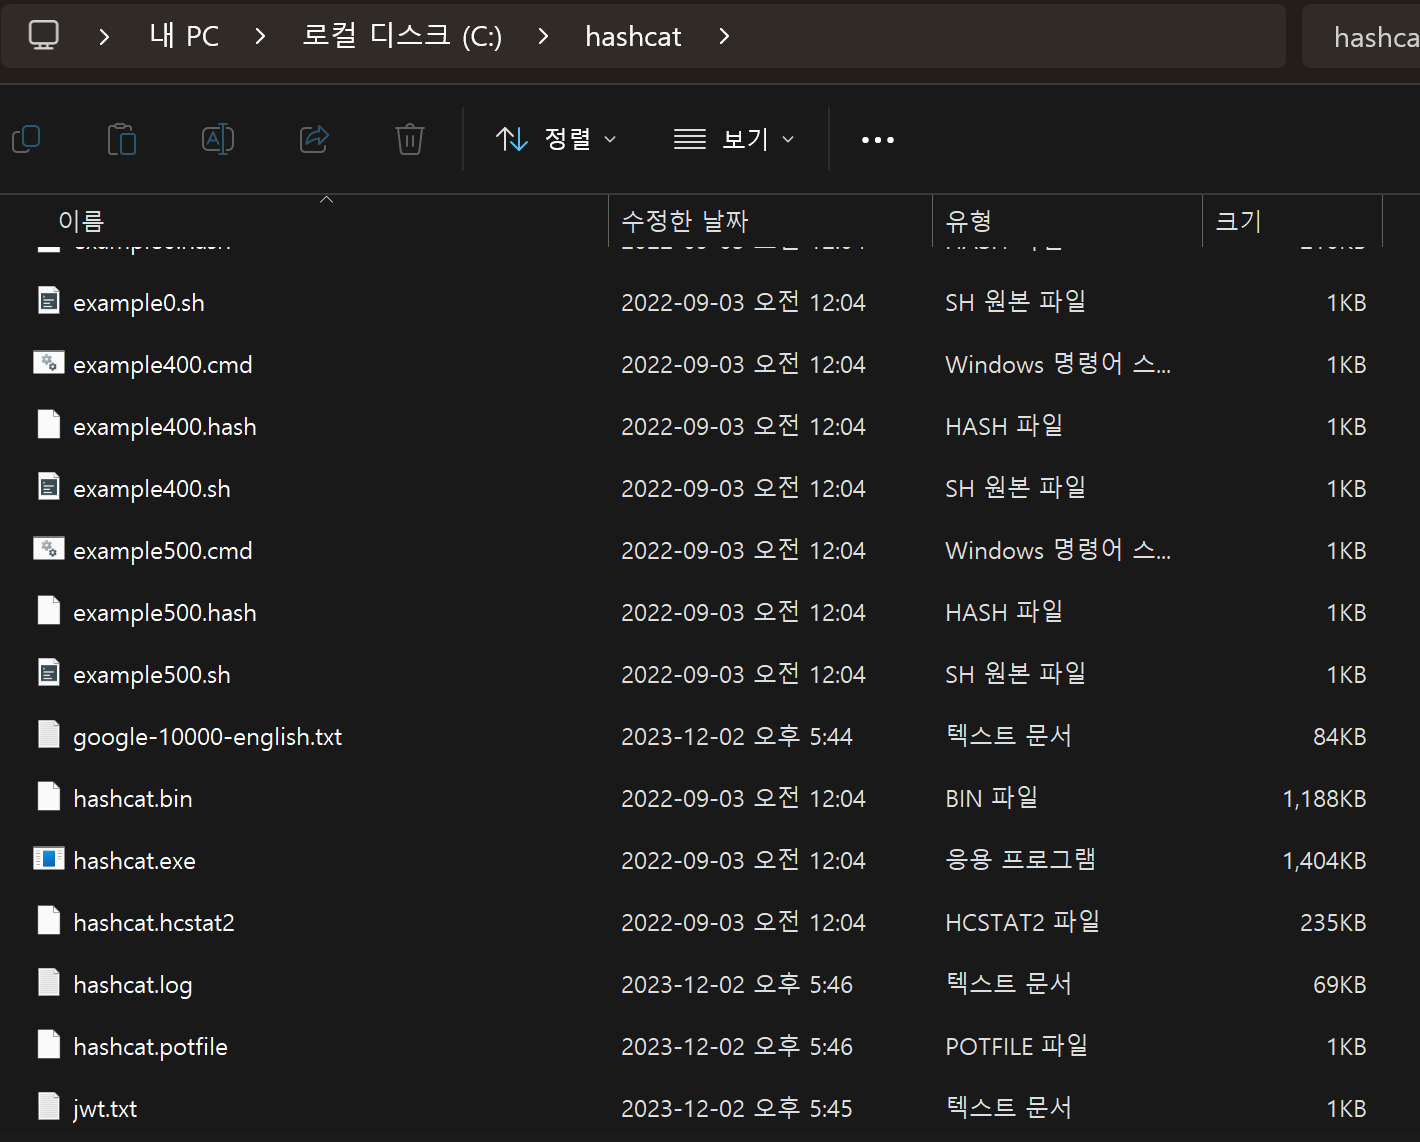Viewport: 1420px width, 1142px height.
Task: Click the Paste clipboard icon
Action: pos(122,139)
